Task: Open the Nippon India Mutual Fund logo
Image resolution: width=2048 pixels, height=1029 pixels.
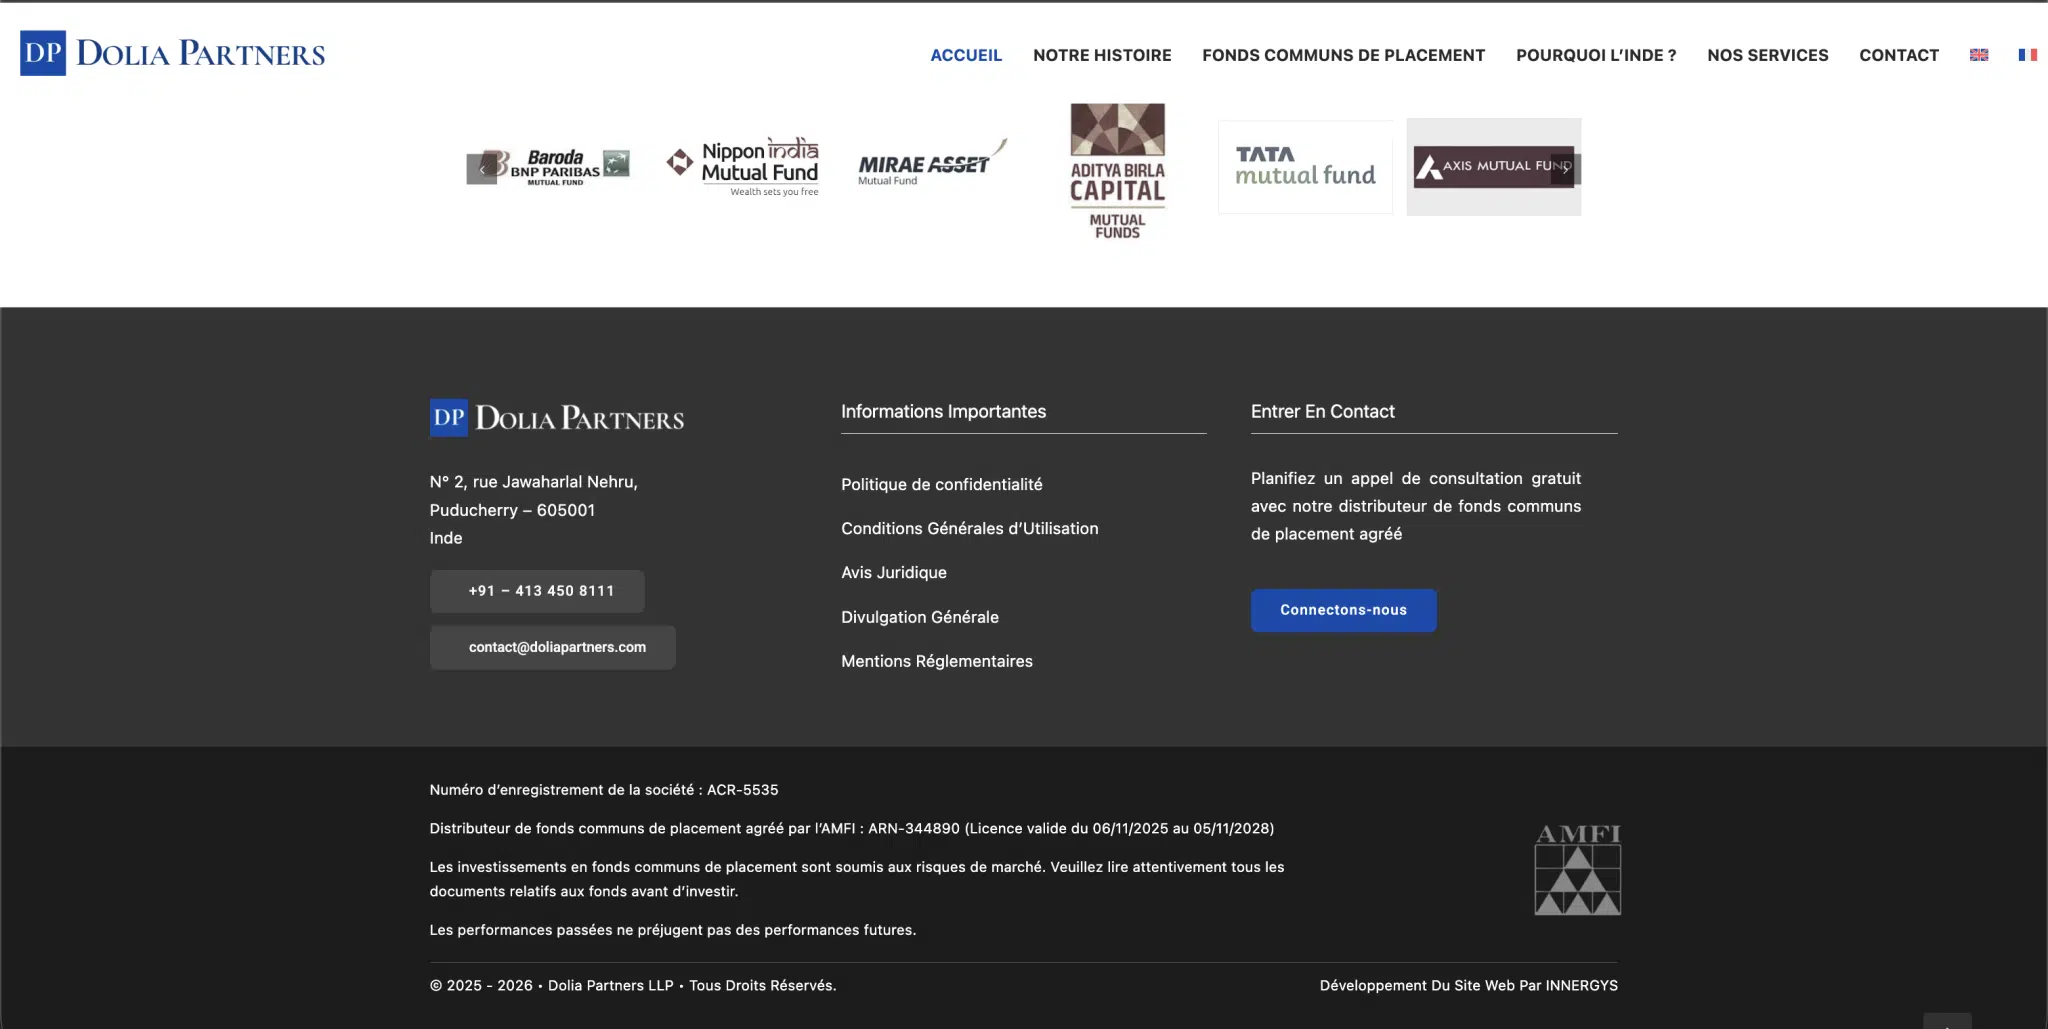Action: (x=743, y=166)
